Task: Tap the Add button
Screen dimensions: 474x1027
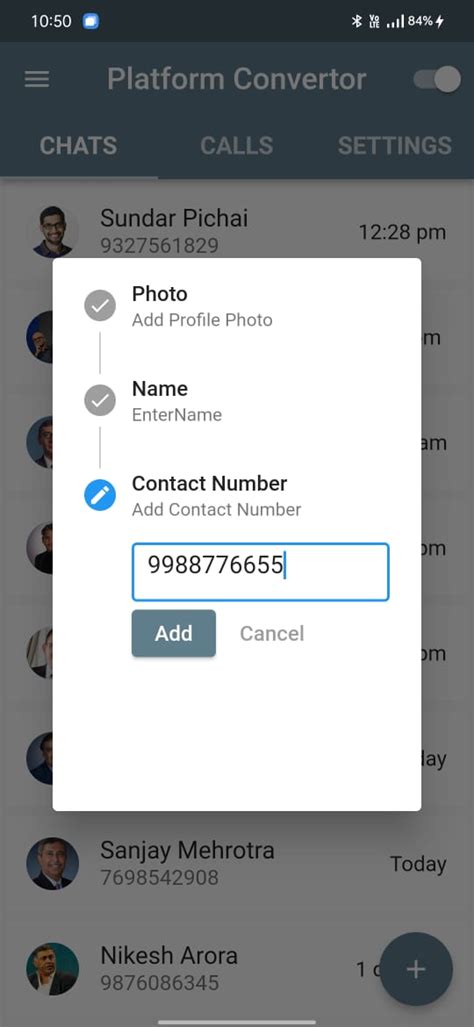Action: click(x=173, y=633)
